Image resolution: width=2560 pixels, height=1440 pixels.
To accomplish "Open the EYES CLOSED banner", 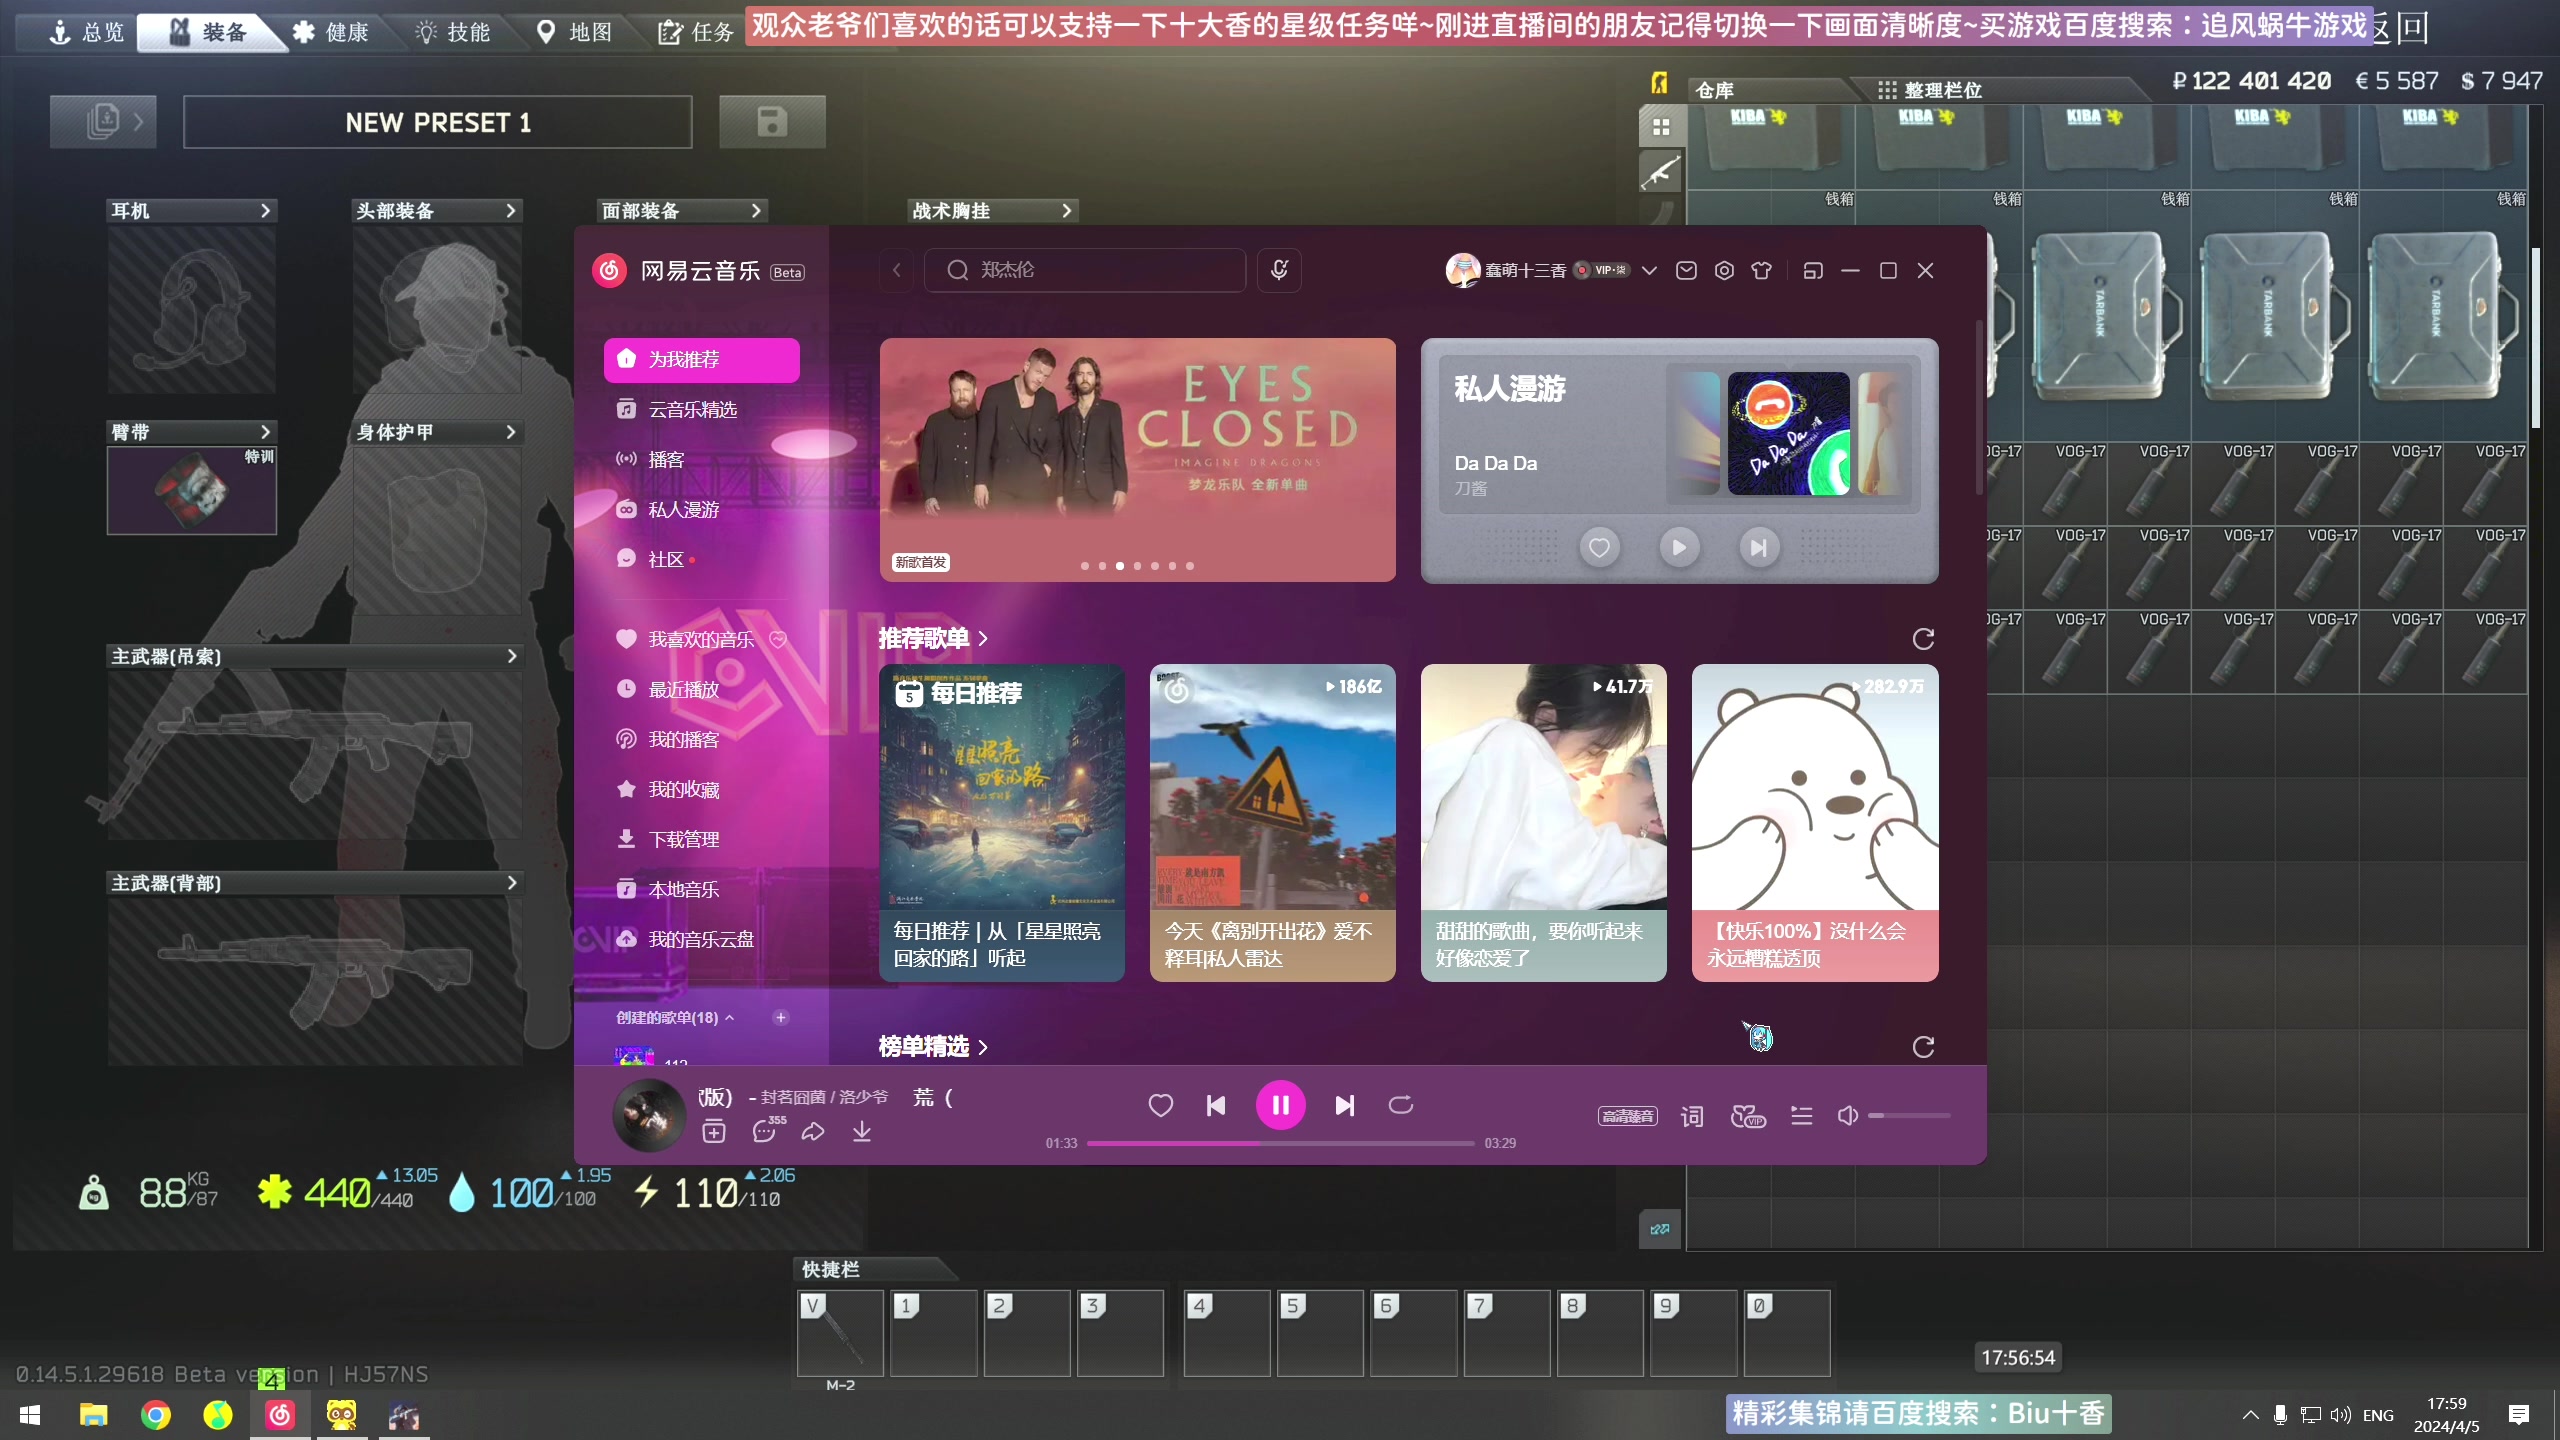I will click(x=1137, y=460).
